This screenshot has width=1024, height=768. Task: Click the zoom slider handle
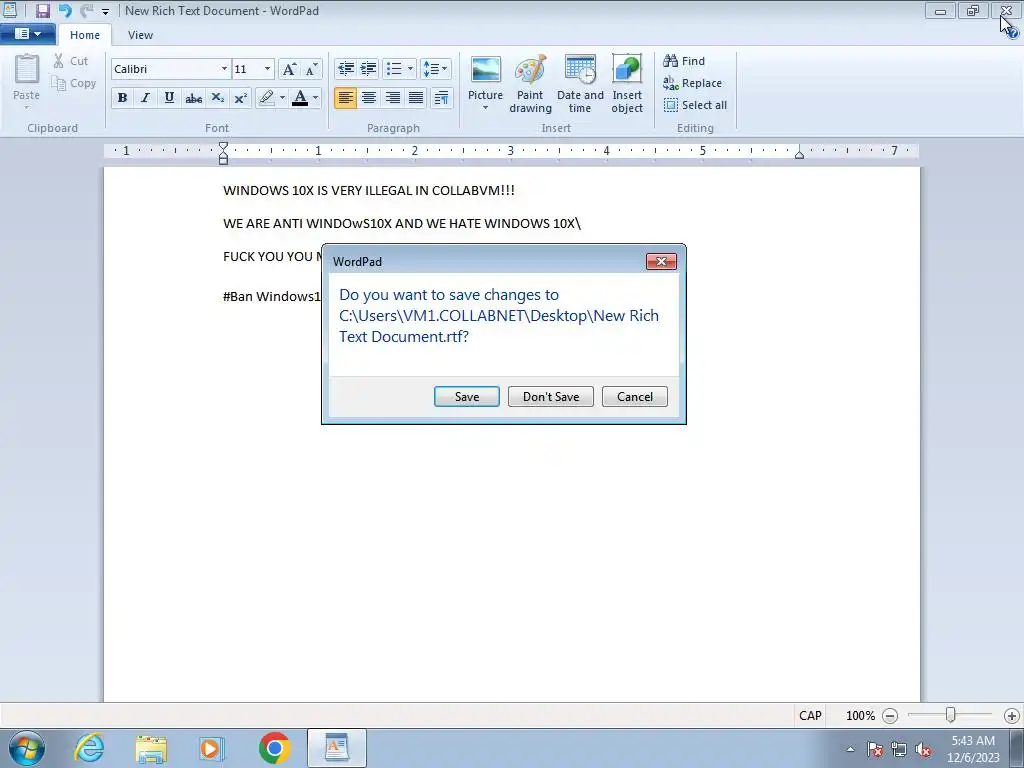click(x=951, y=715)
